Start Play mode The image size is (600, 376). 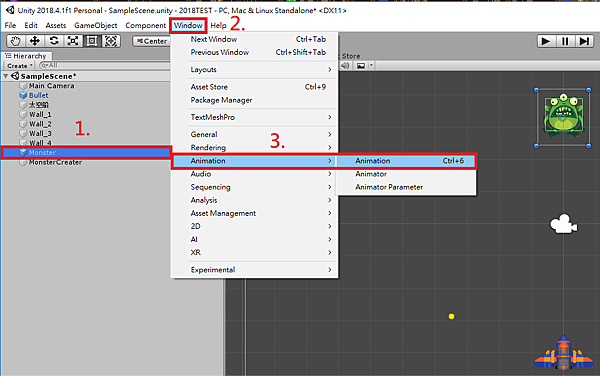(x=546, y=41)
